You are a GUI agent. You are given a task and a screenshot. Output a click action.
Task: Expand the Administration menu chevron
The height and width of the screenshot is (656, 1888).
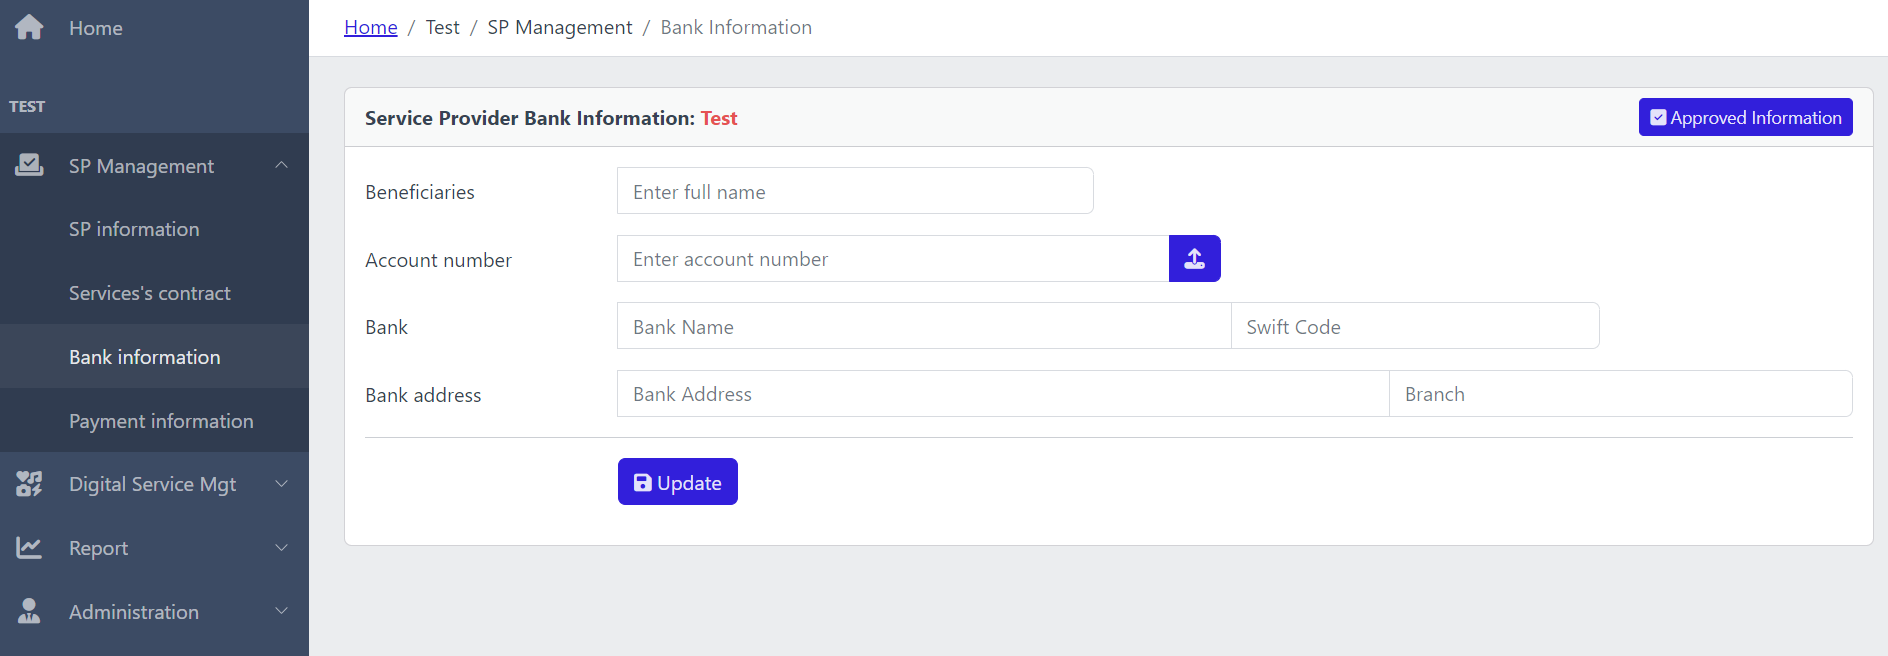point(281,611)
